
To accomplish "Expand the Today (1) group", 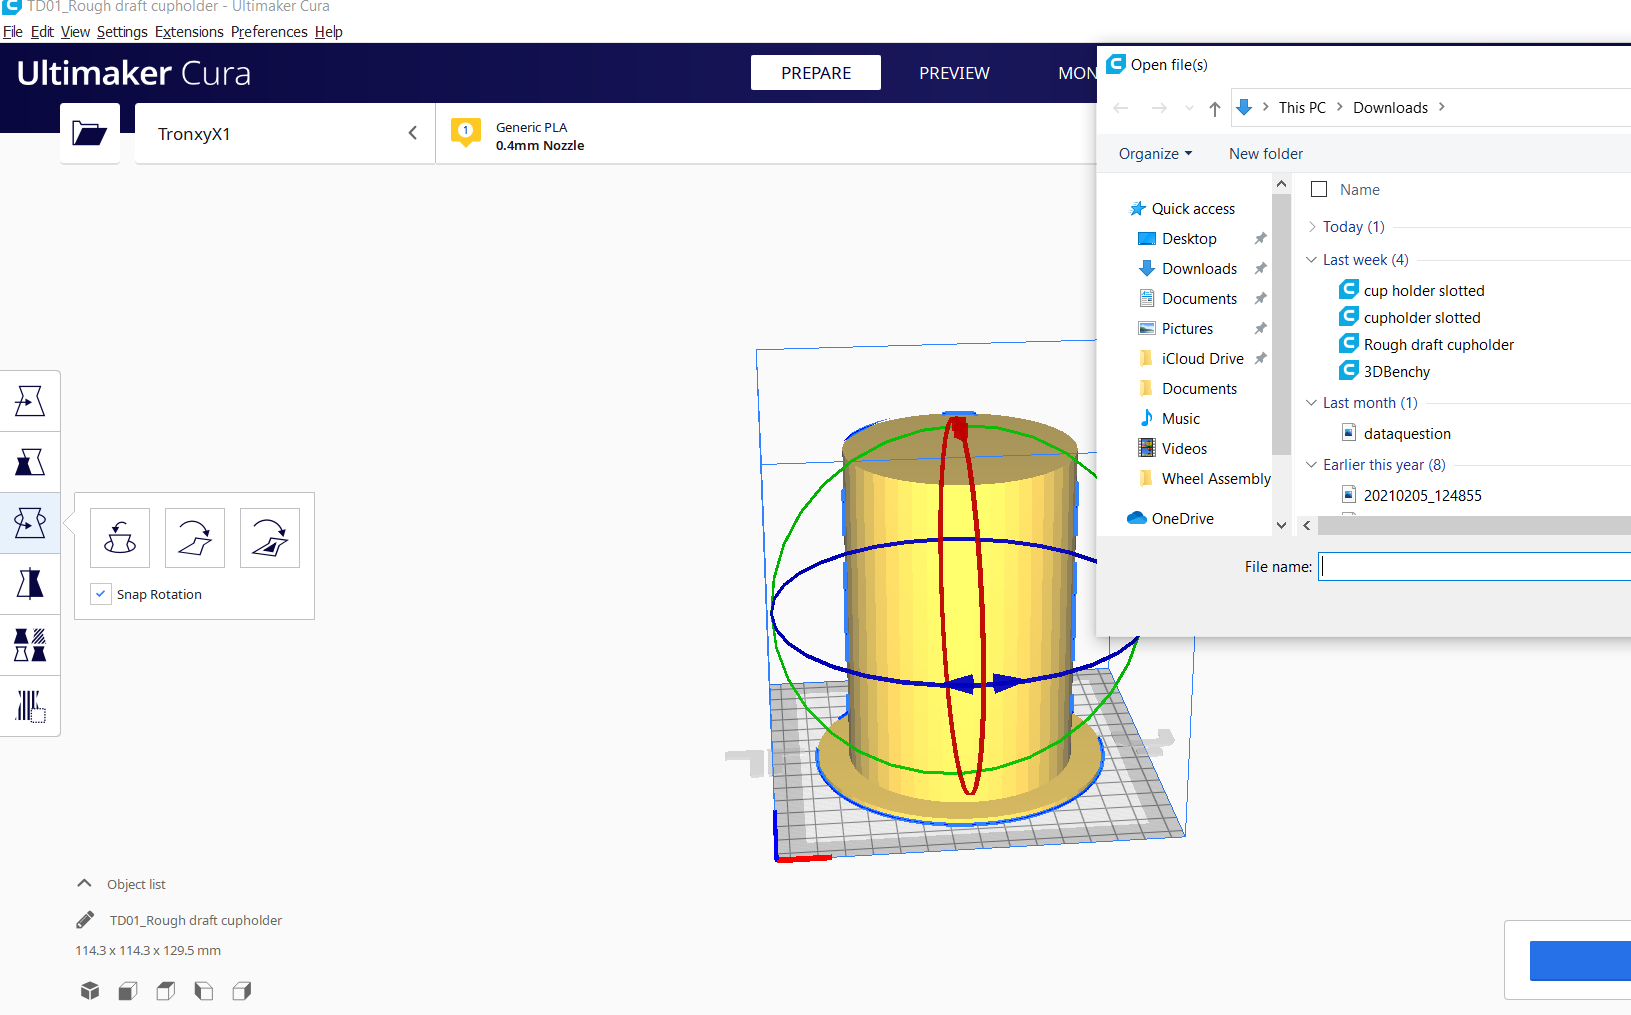I will coord(1312,227).
